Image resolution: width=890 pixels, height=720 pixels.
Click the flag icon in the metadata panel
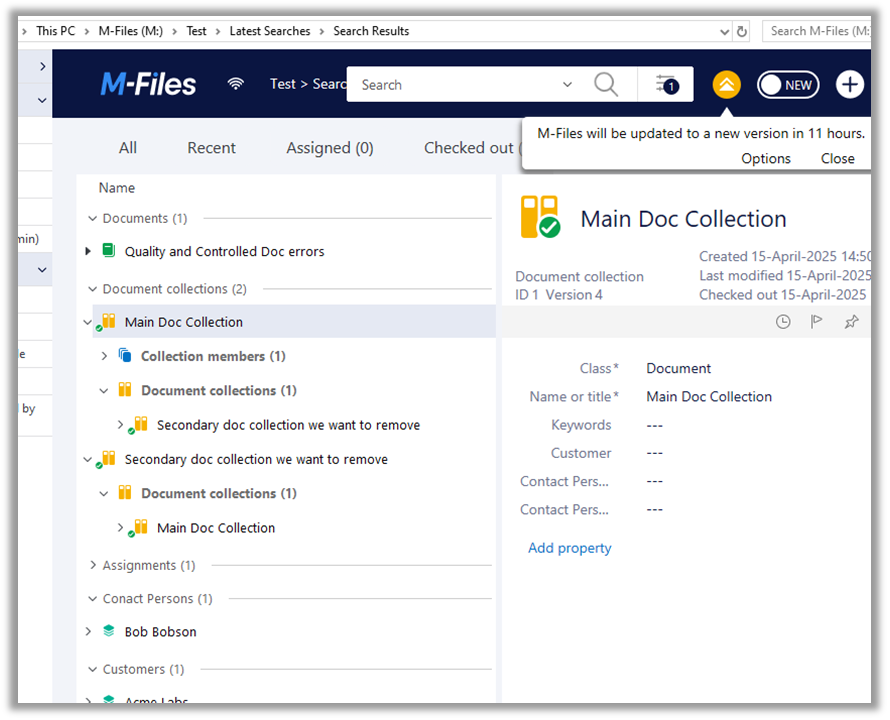pyautogui.click(x=816, y=321)
